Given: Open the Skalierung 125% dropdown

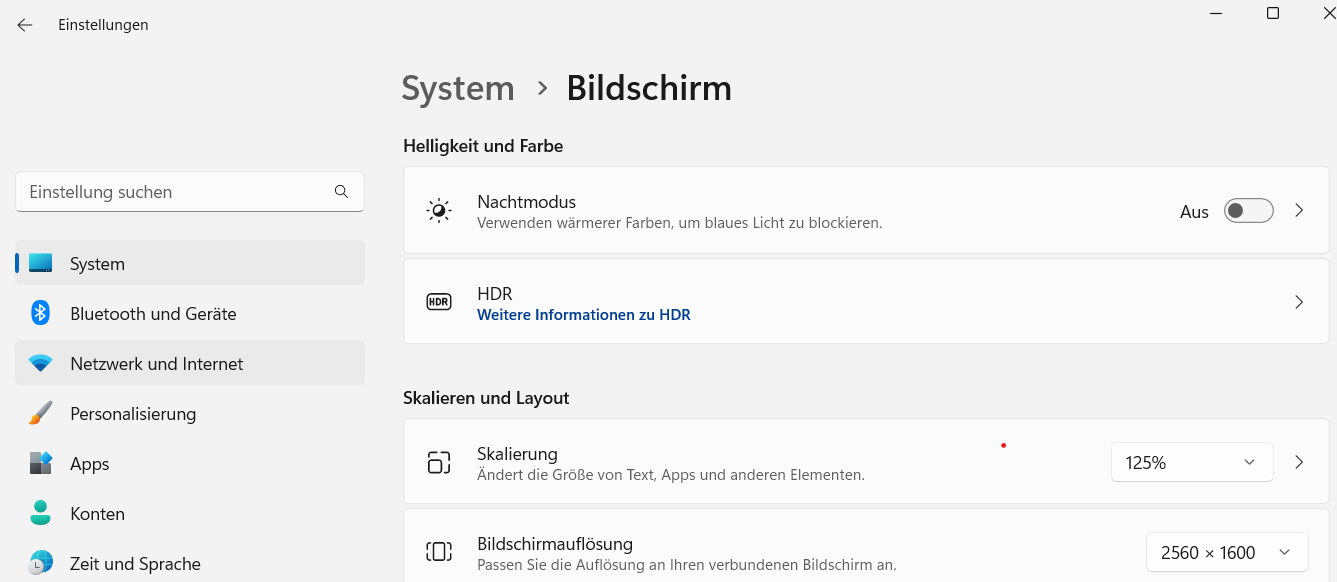Looking at the screenshot, I should [x=1191, y=462].
